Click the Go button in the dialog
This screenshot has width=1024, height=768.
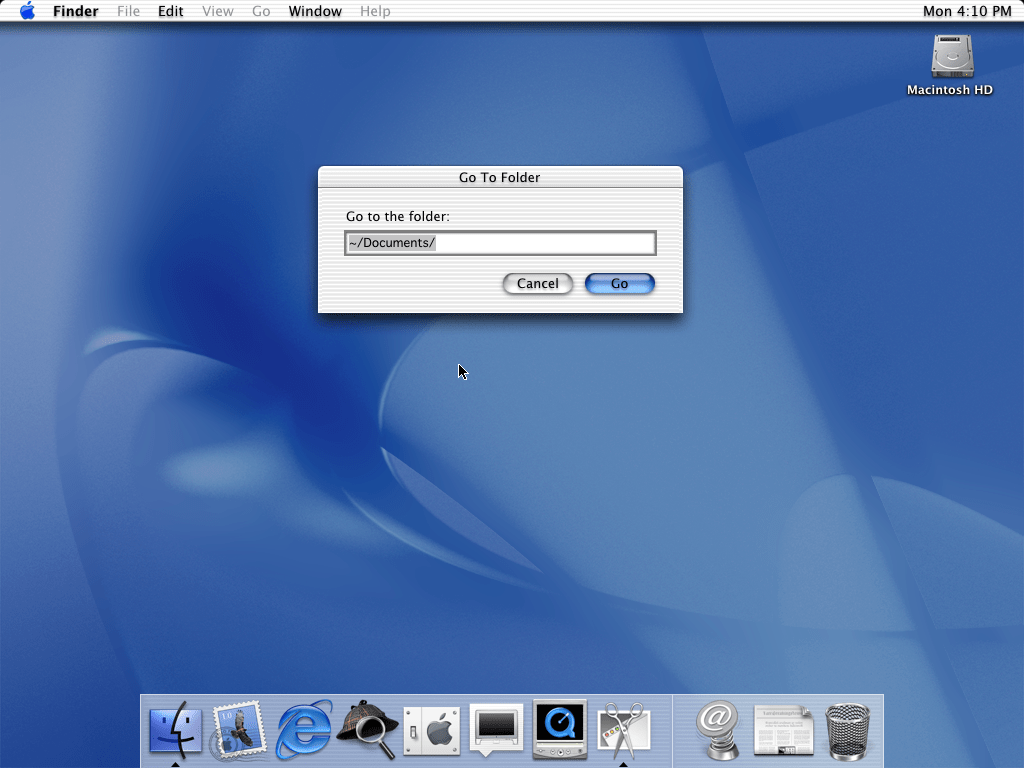(x=620, y=283)
